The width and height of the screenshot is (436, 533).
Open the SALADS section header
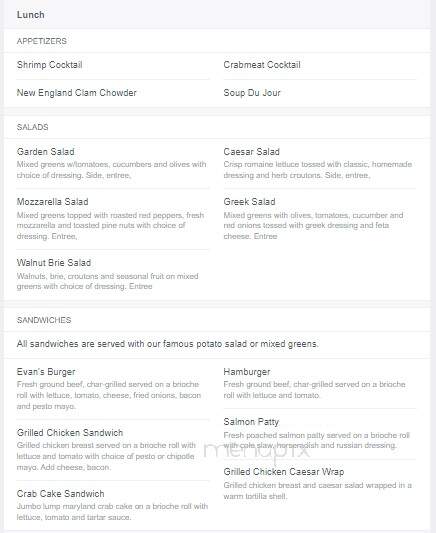click(x=33, y=127)
